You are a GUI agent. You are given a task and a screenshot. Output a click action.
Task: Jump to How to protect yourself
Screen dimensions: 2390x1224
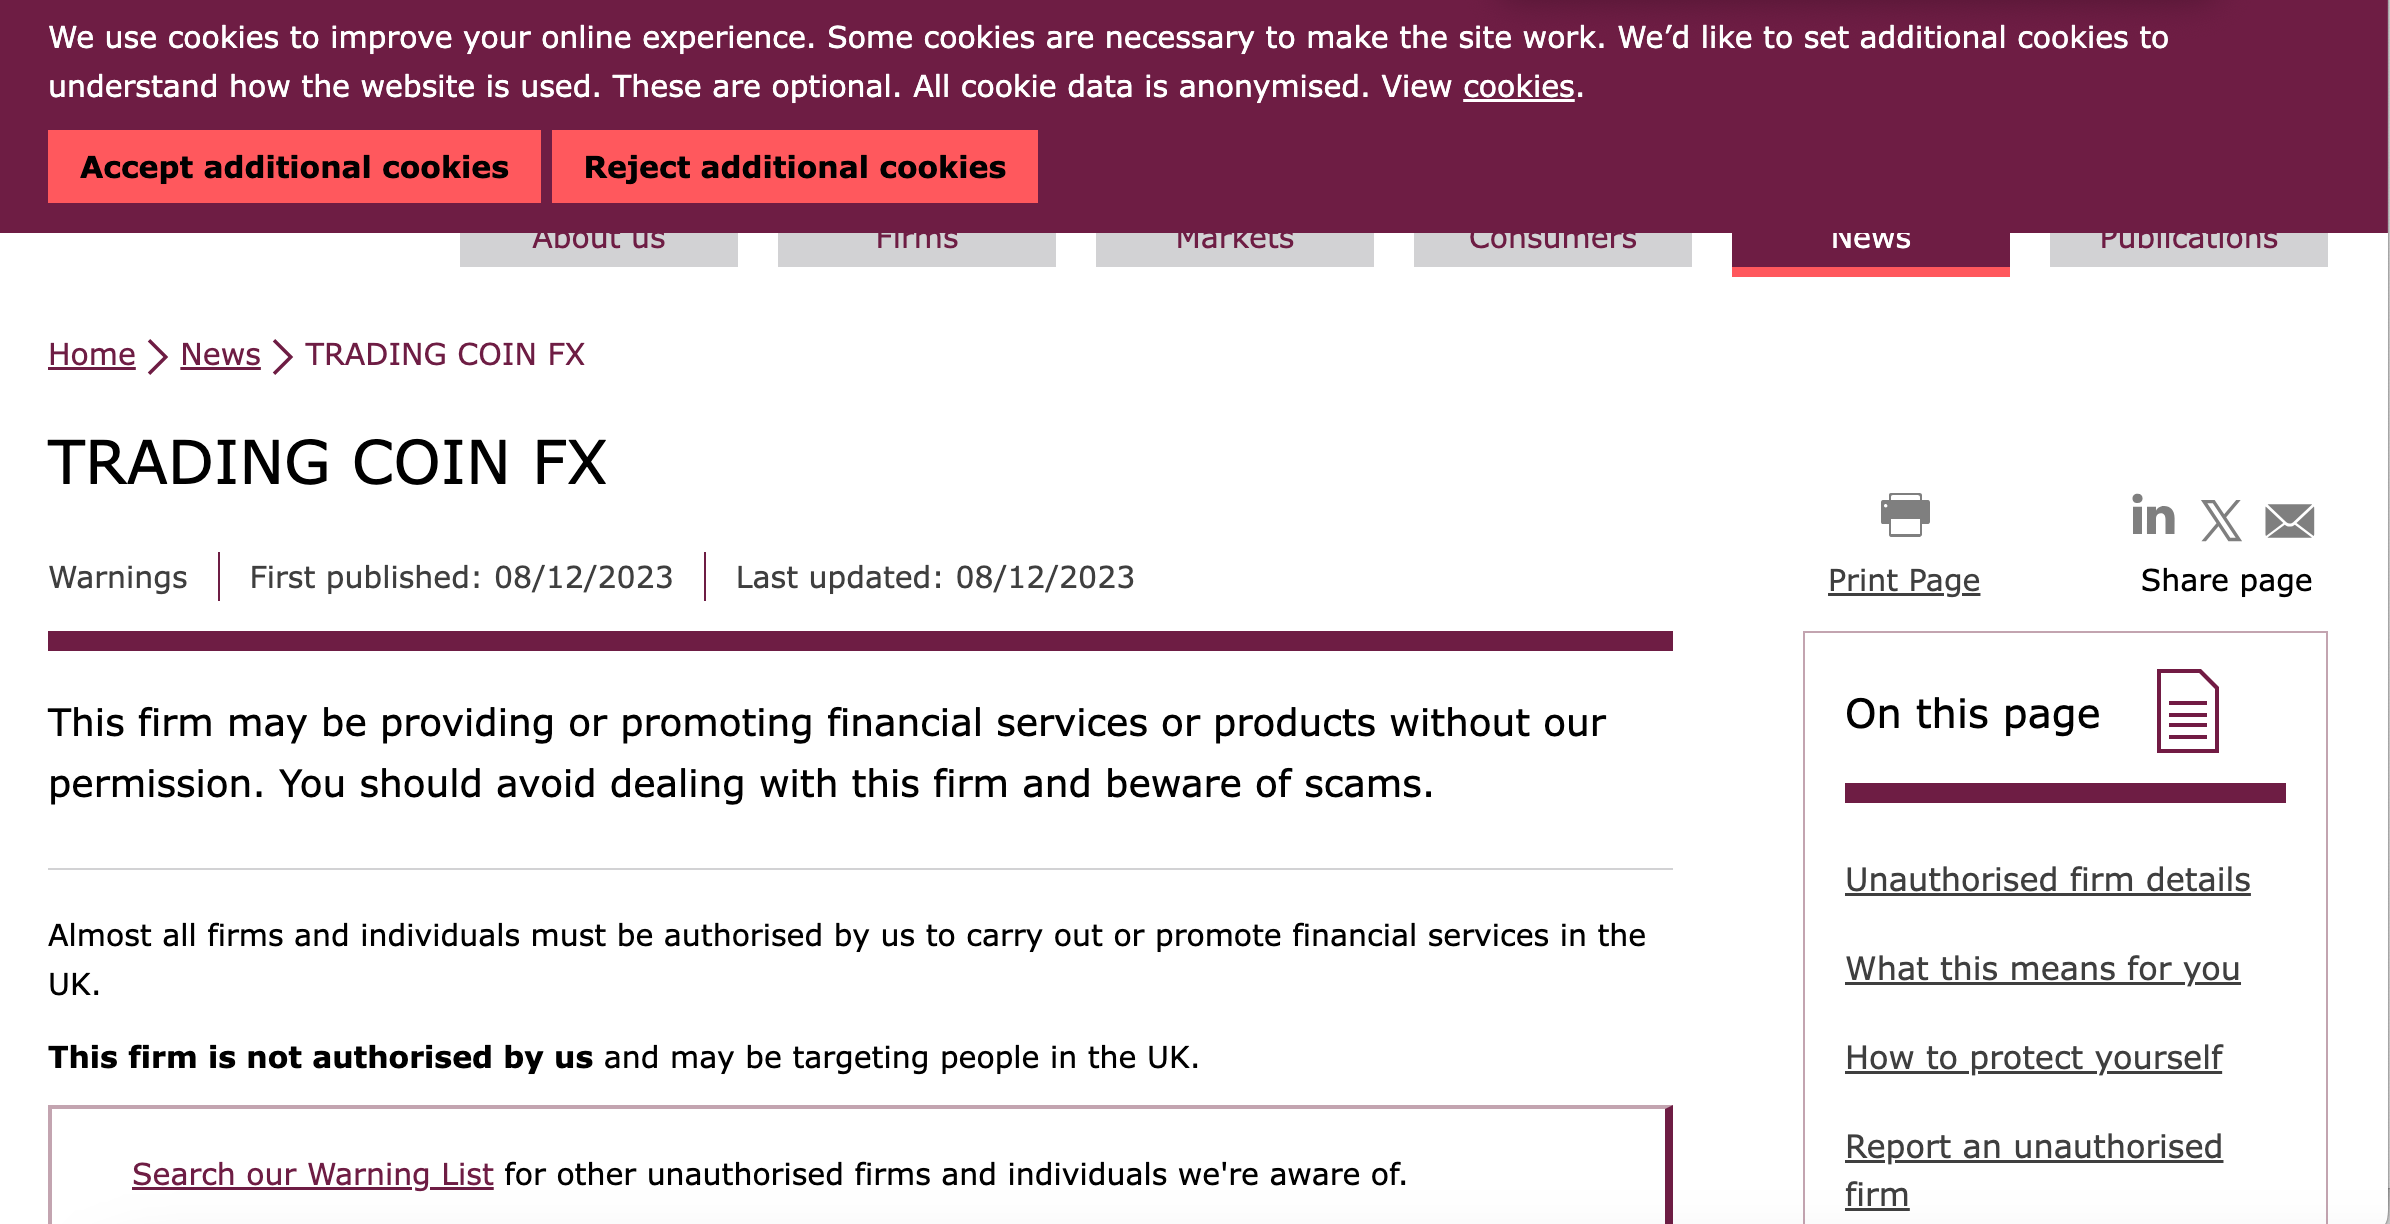click(2033, 1058)
